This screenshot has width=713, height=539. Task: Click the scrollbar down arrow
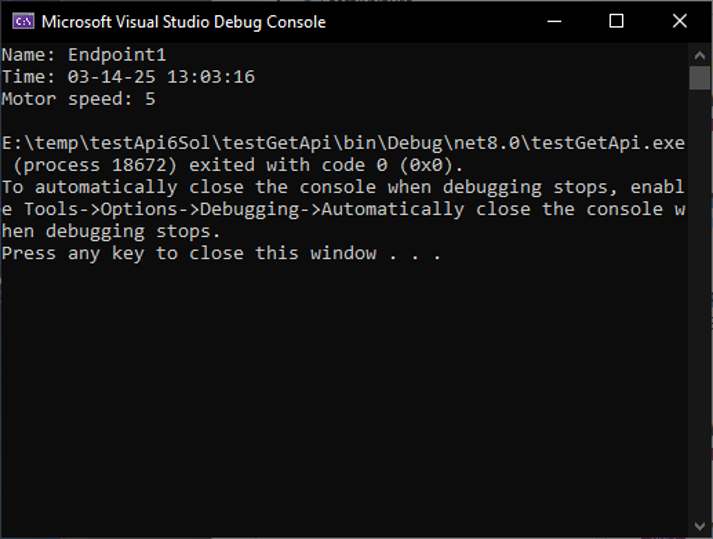699,526
